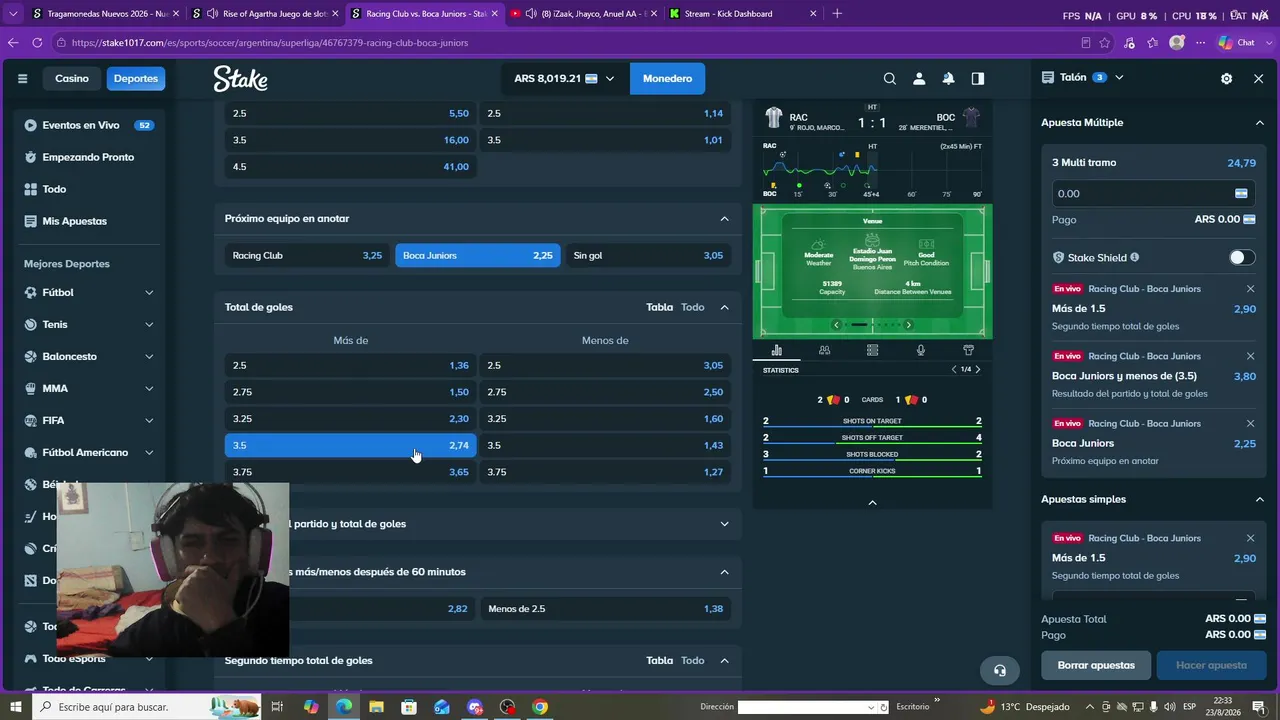Switch to the Casino tab
The height and width of the screenshot is (720, 1280).
tap(72, 78)
